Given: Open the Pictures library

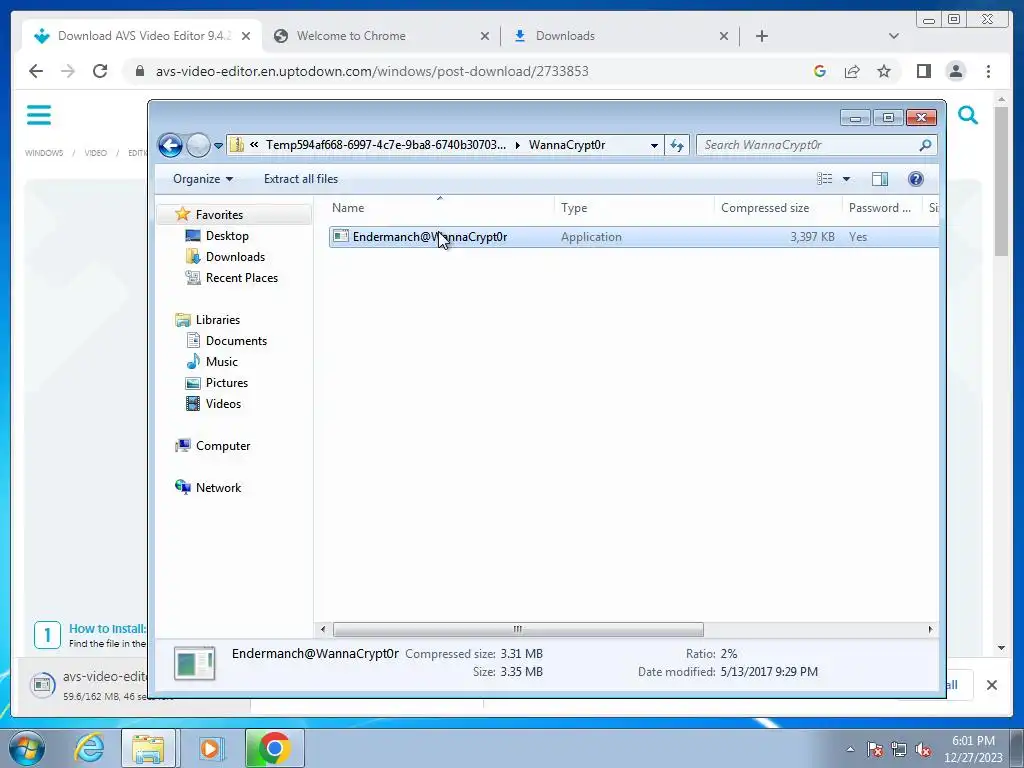Looking at the screenshot, I should [227, 383].
